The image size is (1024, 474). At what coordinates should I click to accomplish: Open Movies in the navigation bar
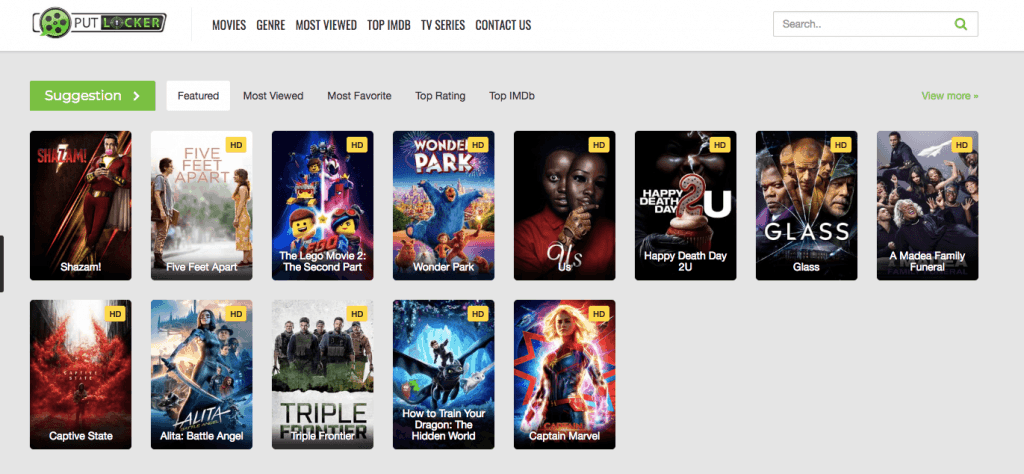coord(229,25)
